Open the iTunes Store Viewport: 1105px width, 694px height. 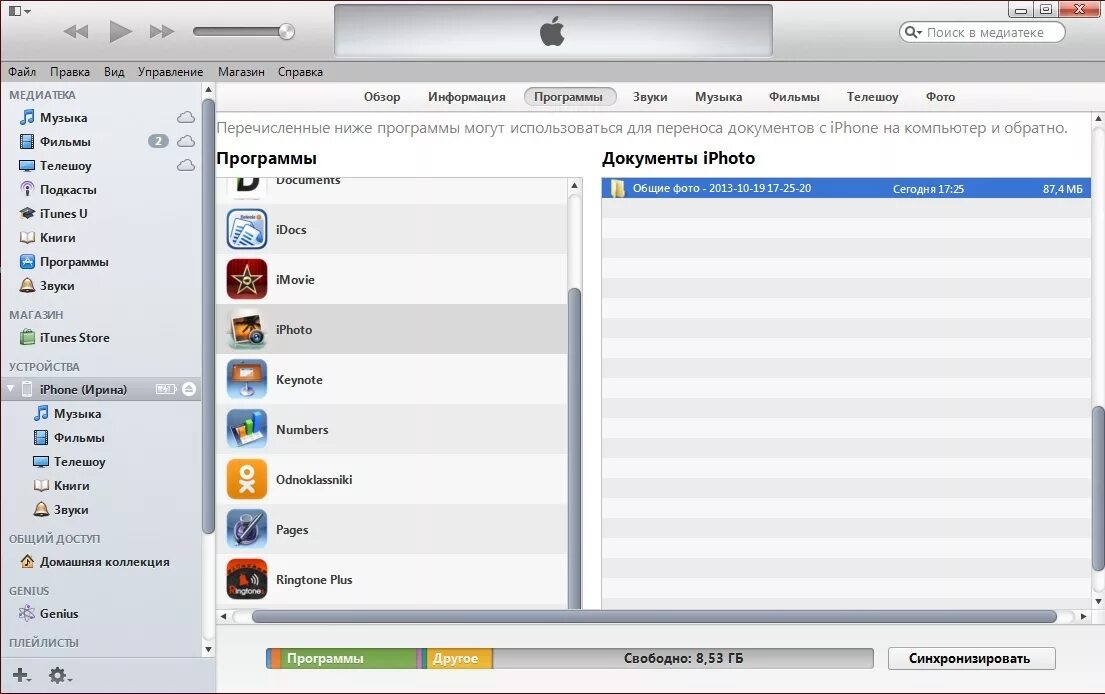[74, 337]
